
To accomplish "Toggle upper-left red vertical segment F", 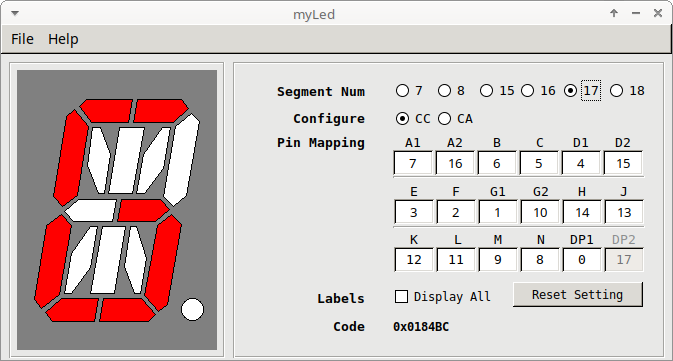I will click(71, 158).
